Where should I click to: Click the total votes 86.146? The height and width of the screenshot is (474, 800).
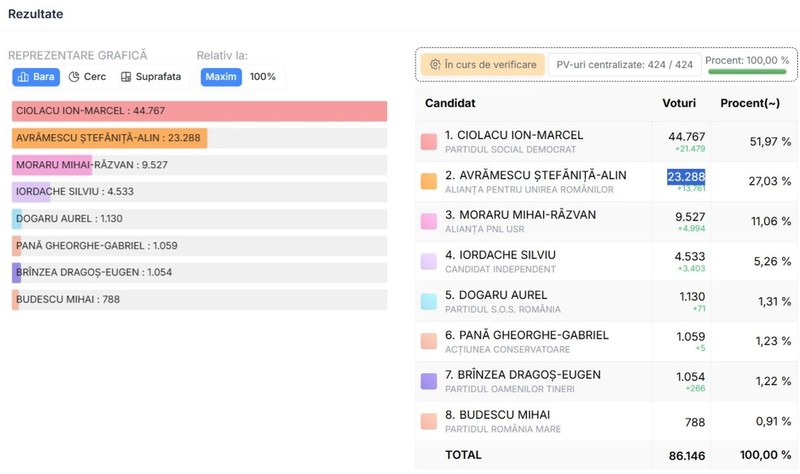[687, 456]
